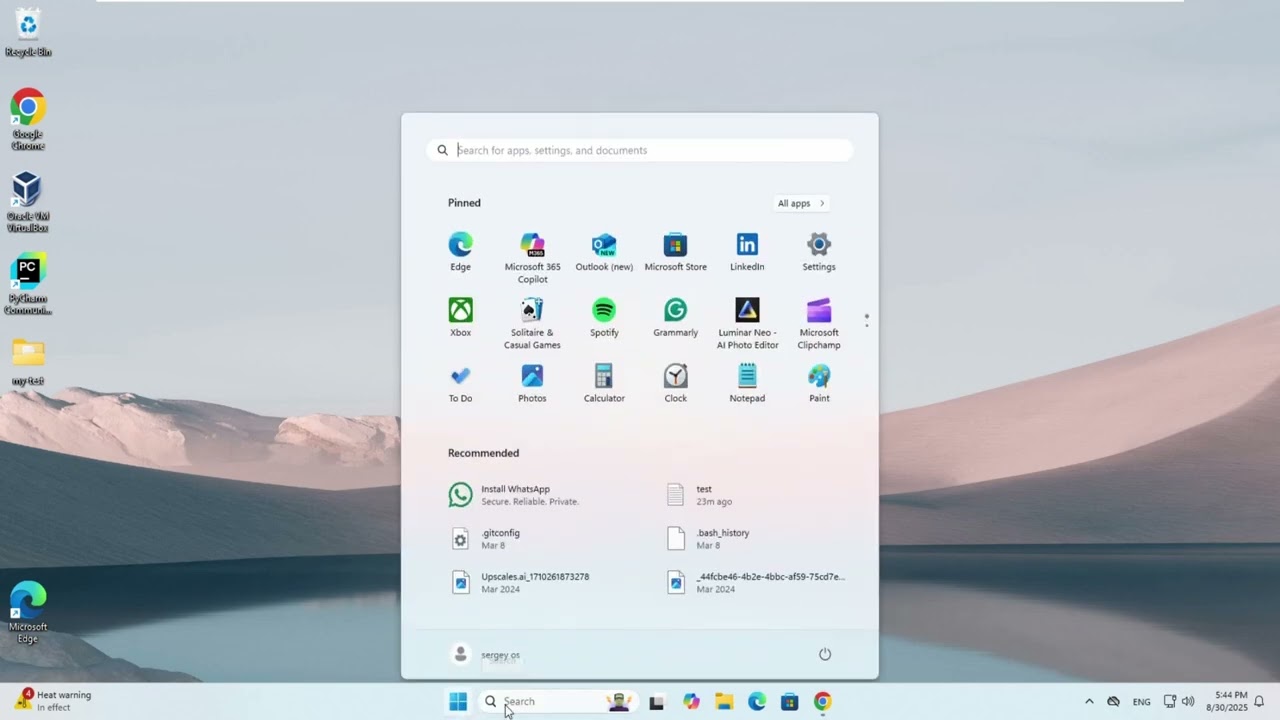1280x720 pixels.
Task: Launch Microsoft 365 Copilot
Action: (x=532, y=258)
